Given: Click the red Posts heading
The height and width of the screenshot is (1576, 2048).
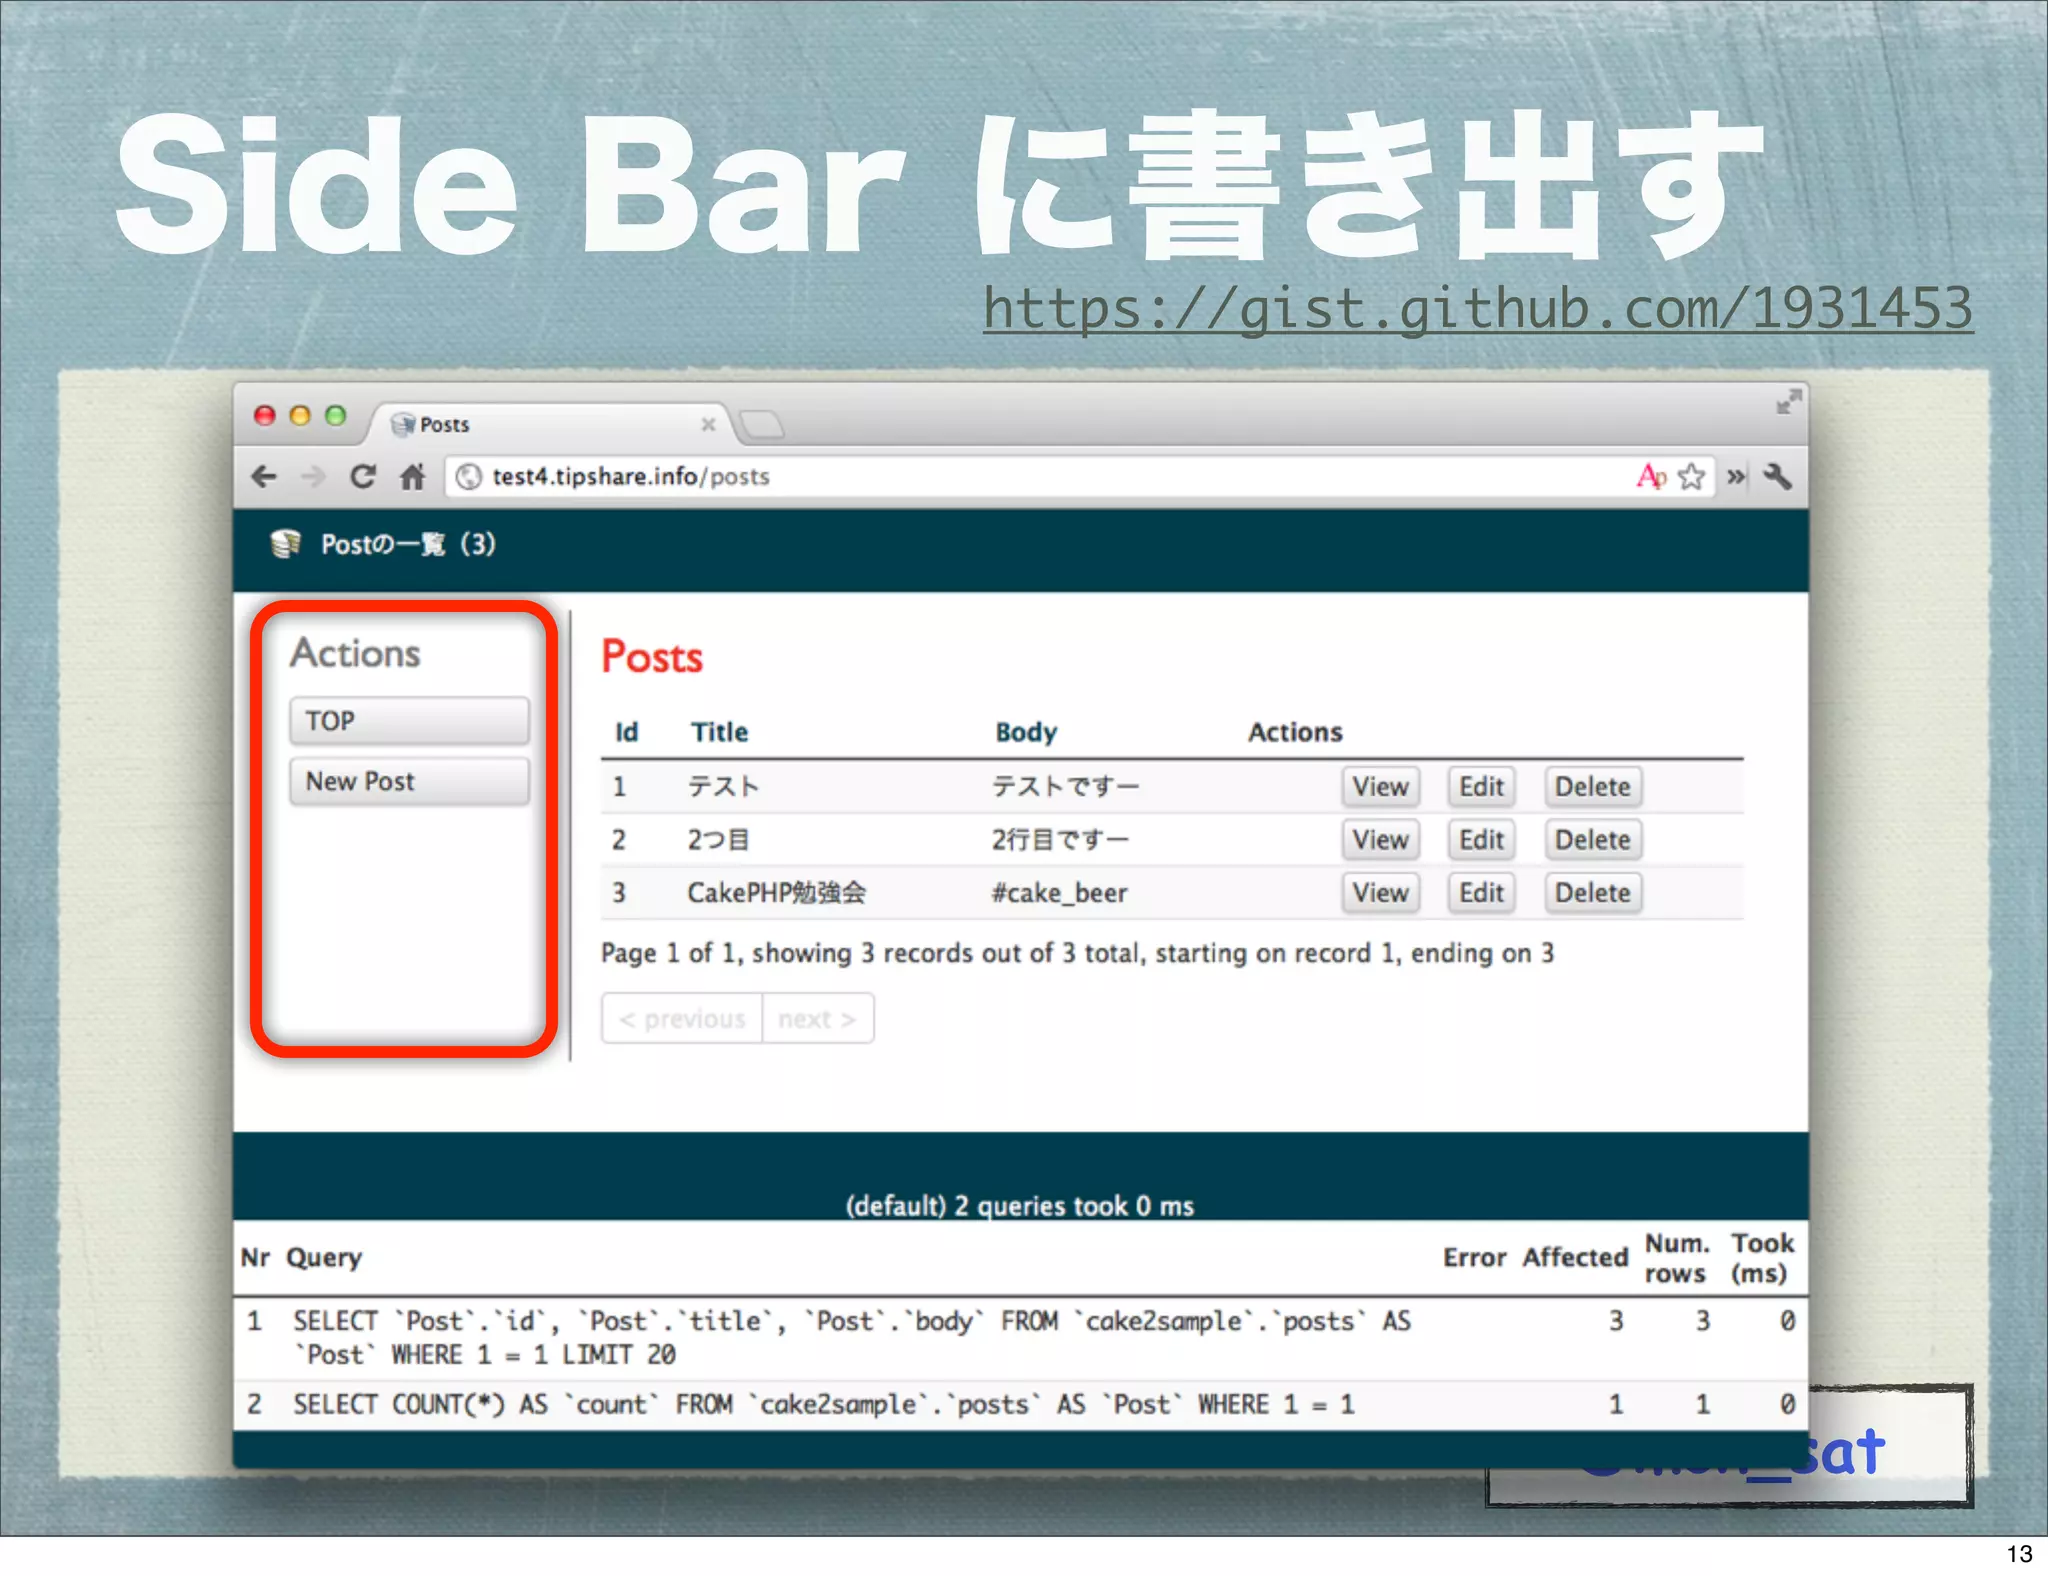Looking at the screenshot, I should pyautogui.click(x=652, y=657).
